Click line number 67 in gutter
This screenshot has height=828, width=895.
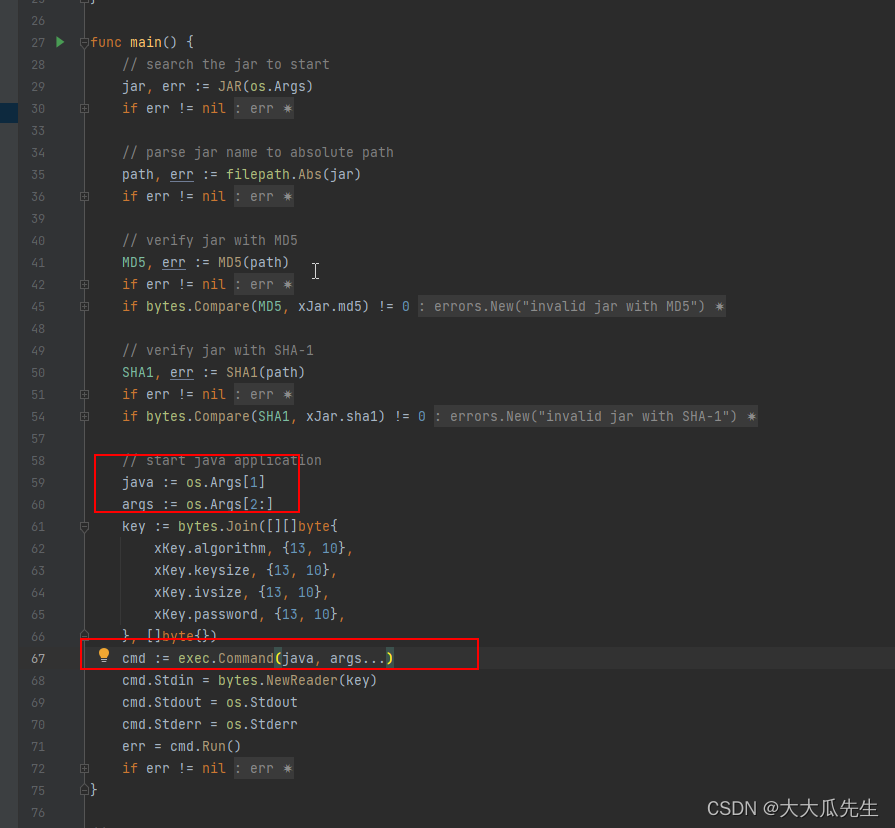(38, 659)
